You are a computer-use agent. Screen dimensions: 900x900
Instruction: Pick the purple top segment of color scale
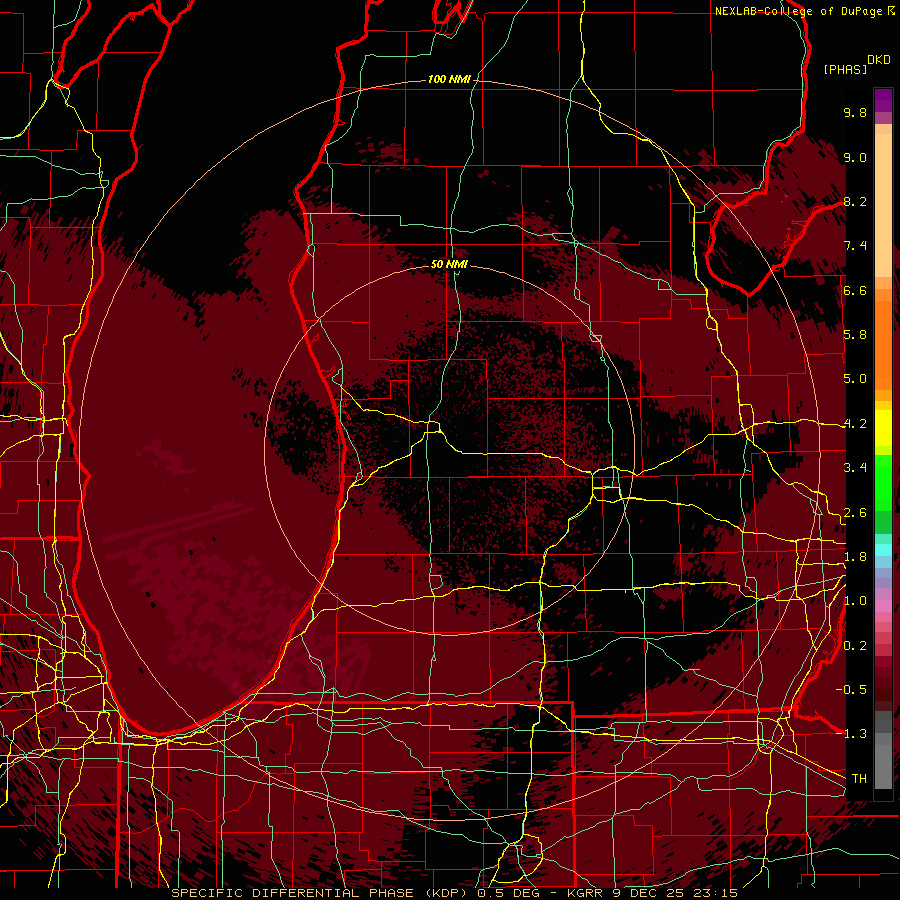(x=883, y=100)
